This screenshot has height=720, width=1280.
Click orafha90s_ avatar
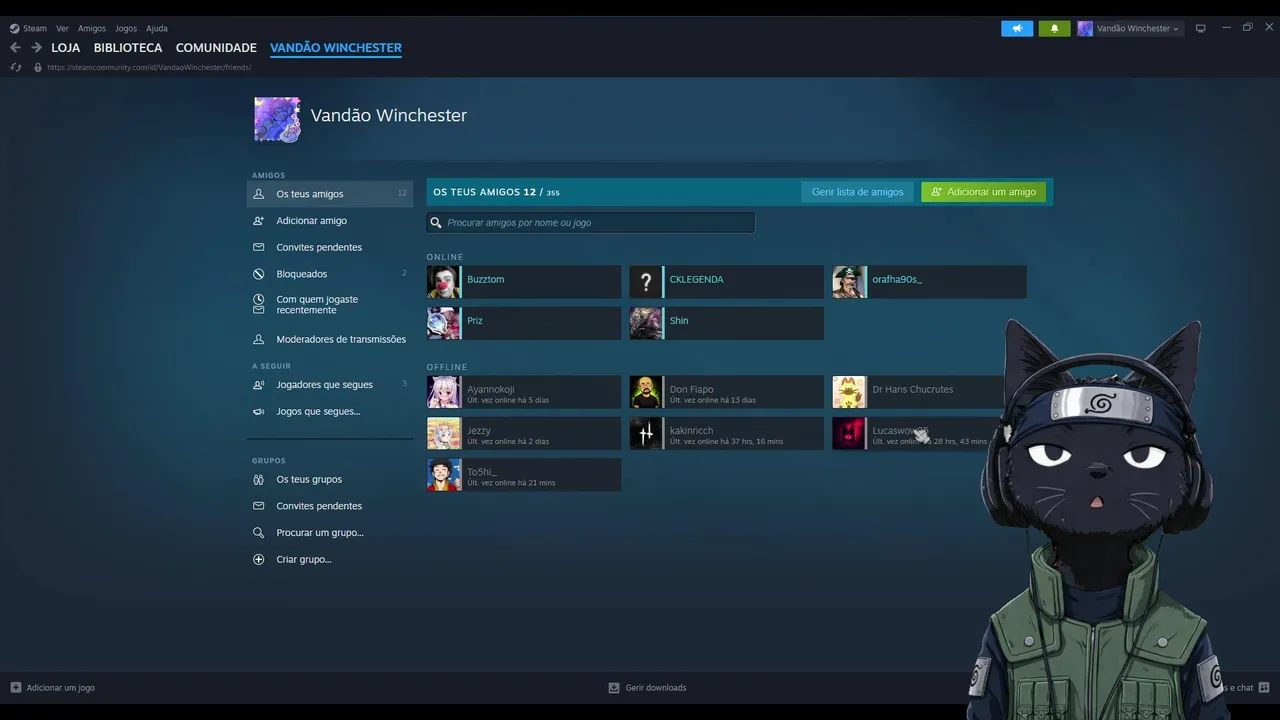click(849, 282)
